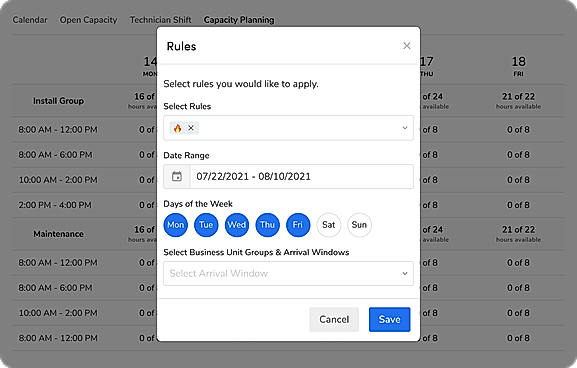577x368 pixels.
Task: Enable the Sat day button
Action: (x=329, y=225)
